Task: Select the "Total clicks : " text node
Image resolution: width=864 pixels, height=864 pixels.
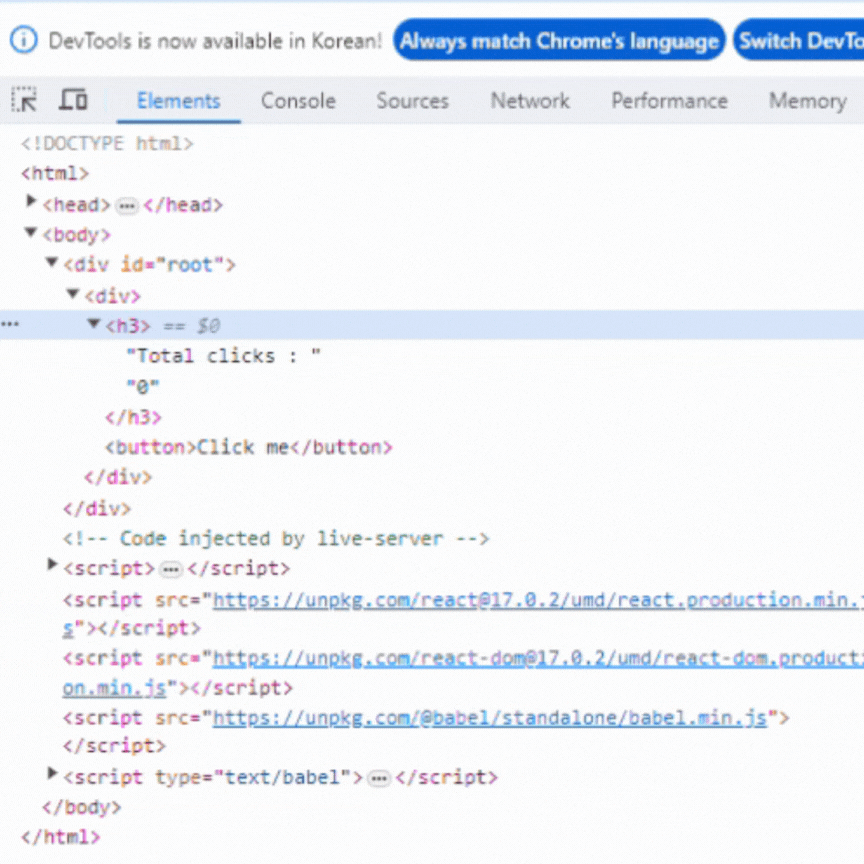Action: coord(223,356)
